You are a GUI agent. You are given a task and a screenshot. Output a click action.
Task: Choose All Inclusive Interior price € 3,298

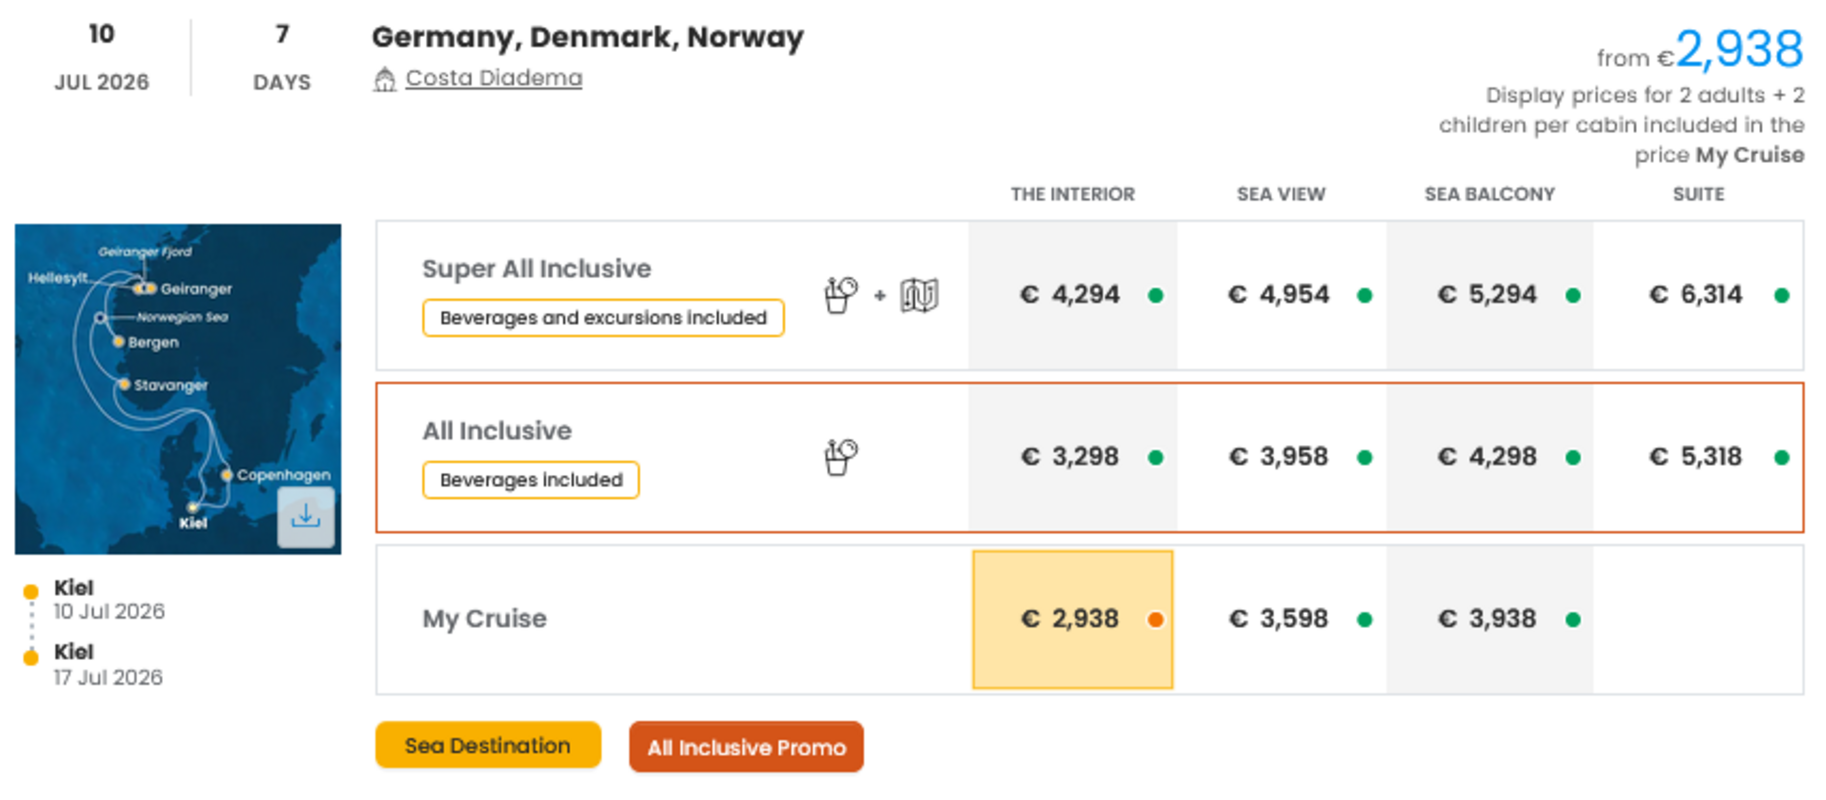point(1071,457)
